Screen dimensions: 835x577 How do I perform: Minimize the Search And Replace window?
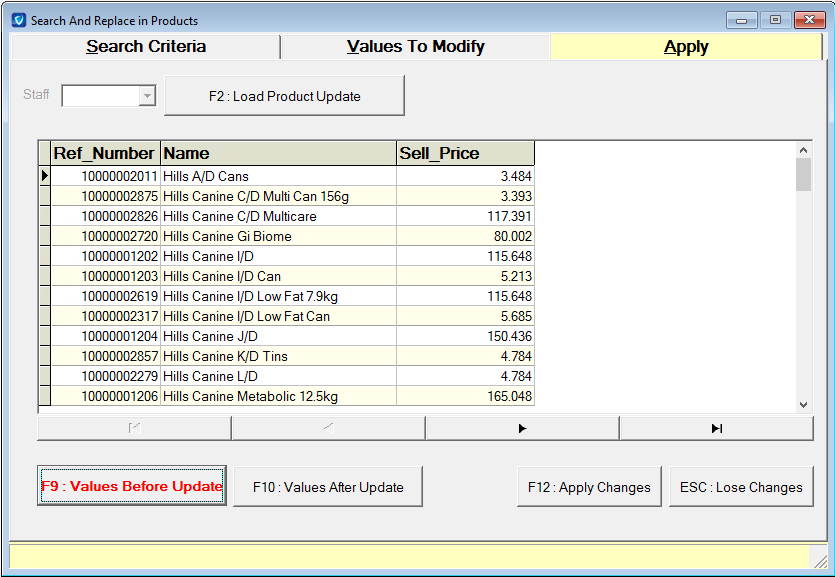pyautogui.click(x=741, y=20)
